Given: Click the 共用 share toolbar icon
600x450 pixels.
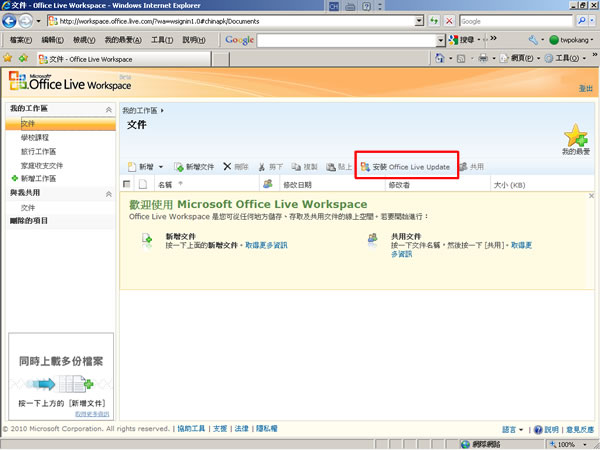Looking at the screenshot, I should pyautogui.click(x=463, y=166).
